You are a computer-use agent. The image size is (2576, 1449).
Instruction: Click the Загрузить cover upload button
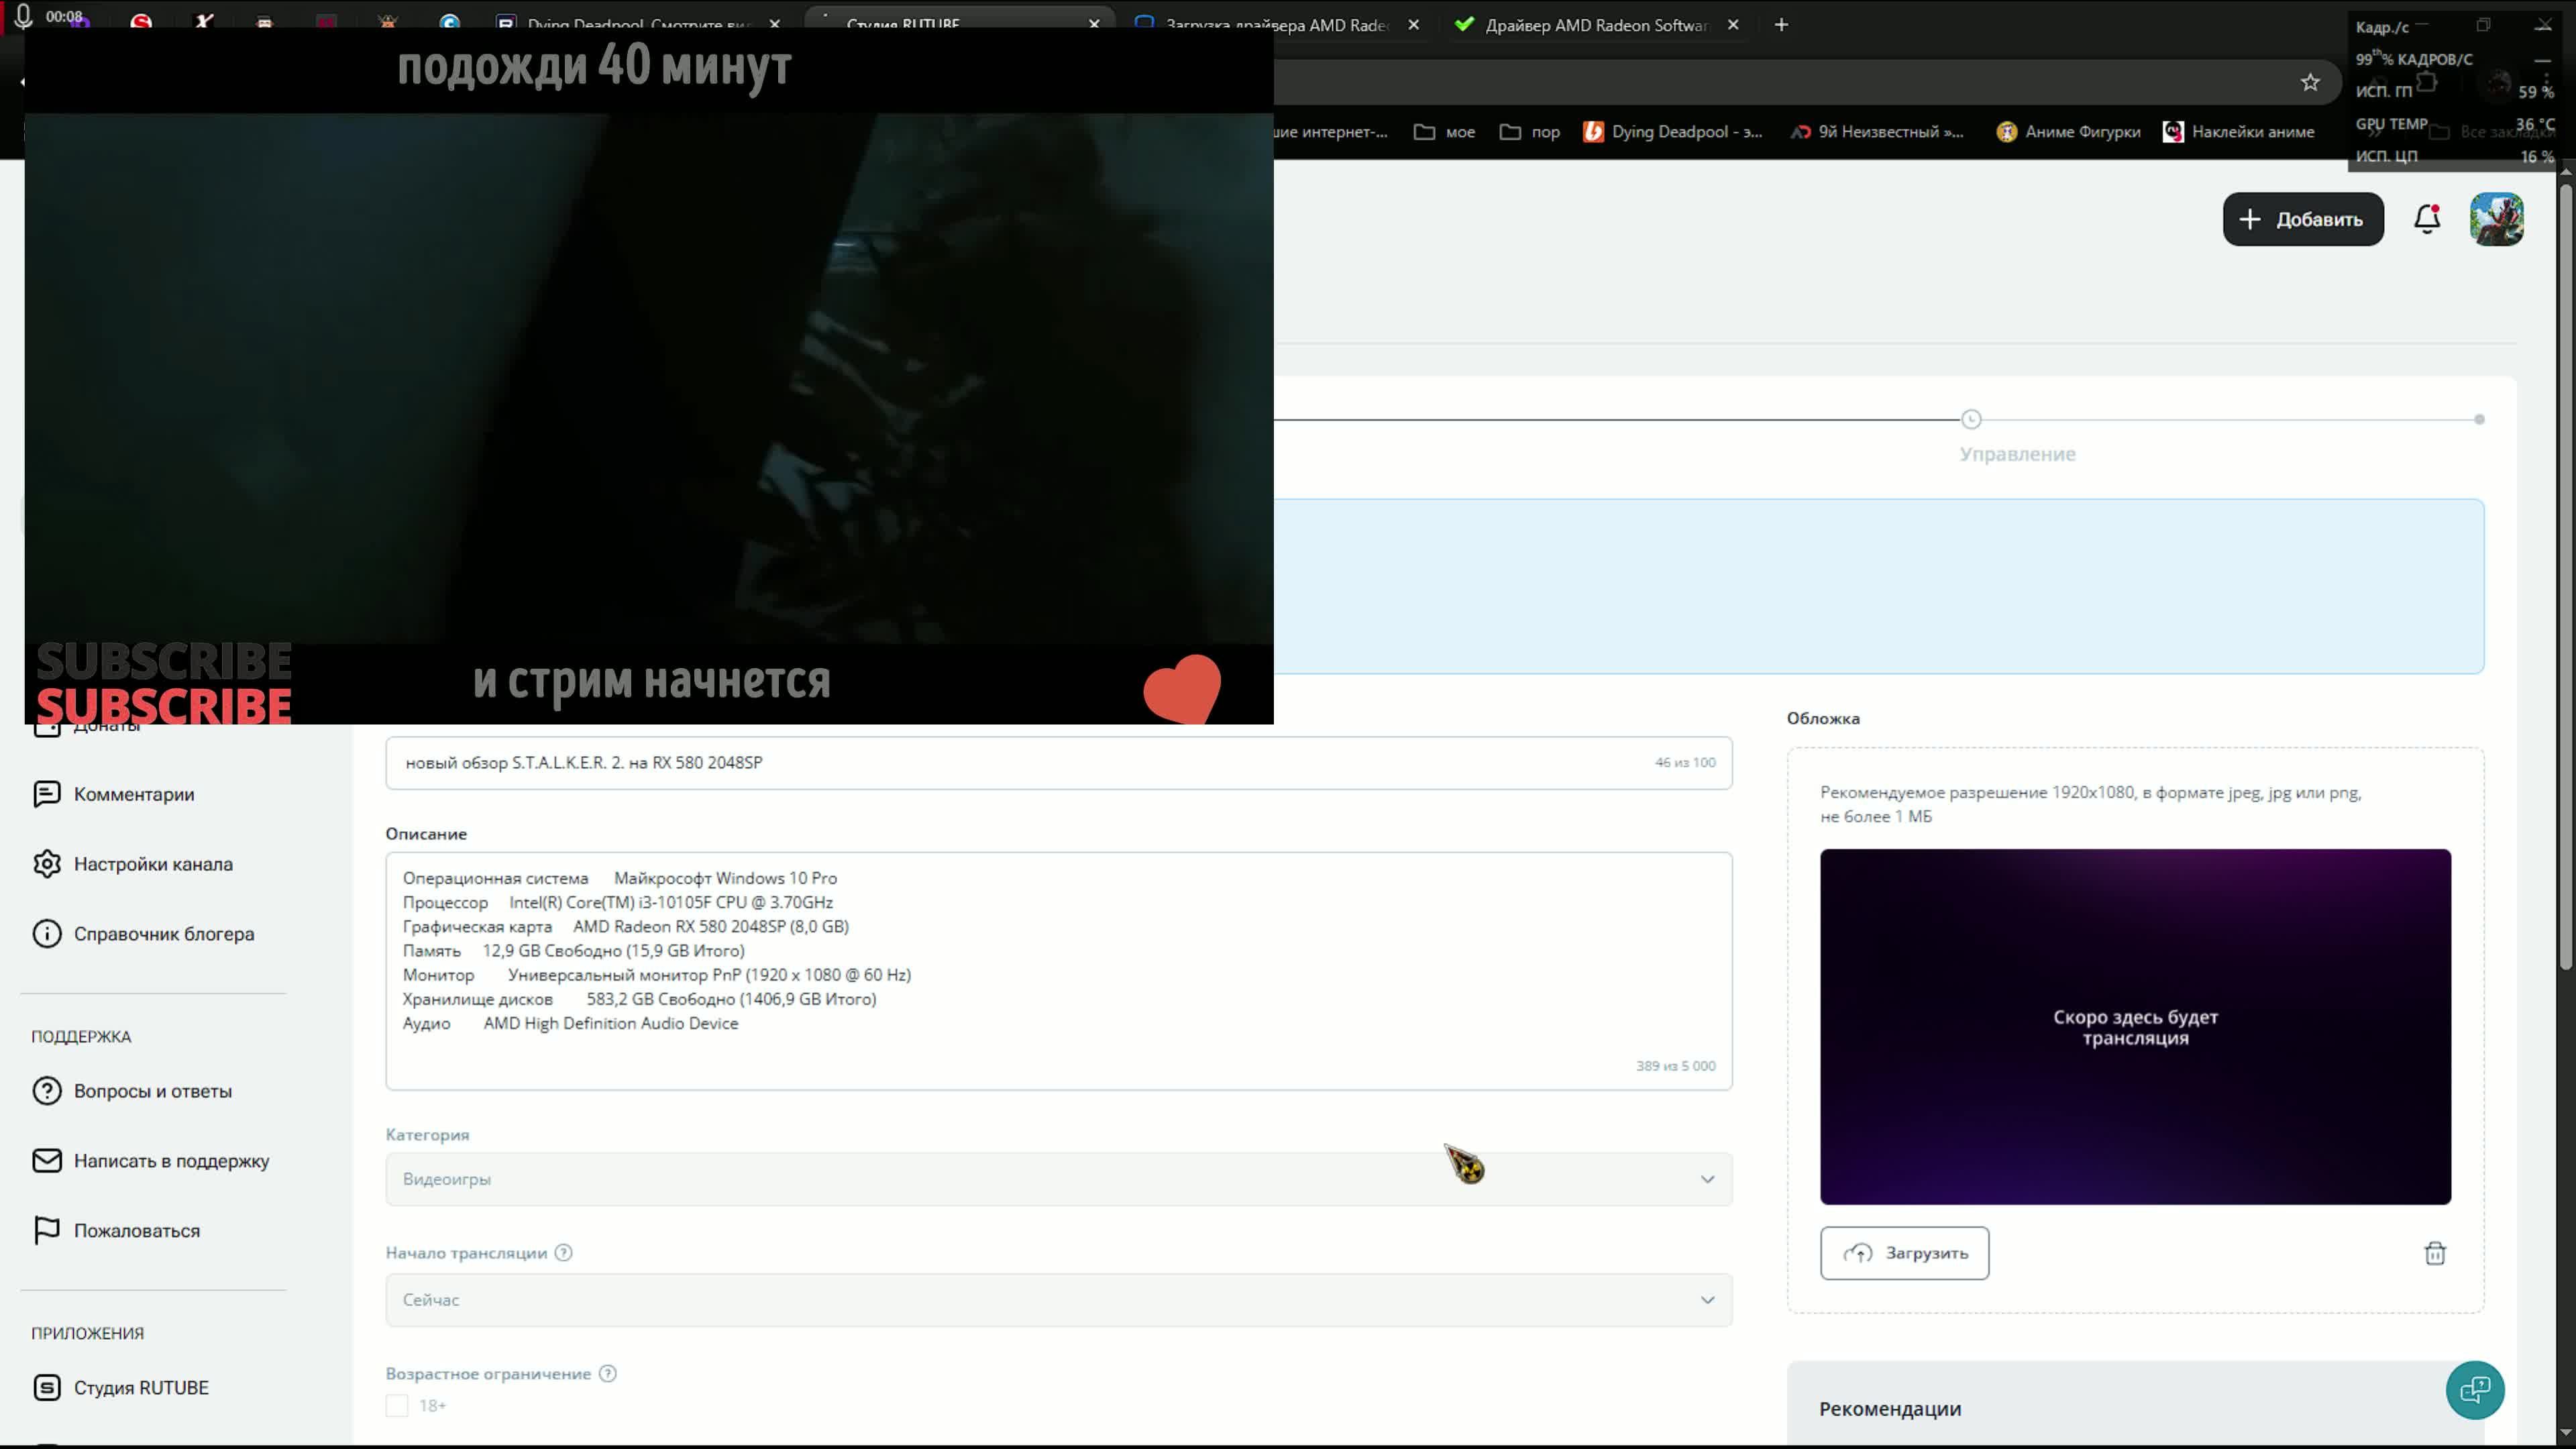[1904, 1253]
